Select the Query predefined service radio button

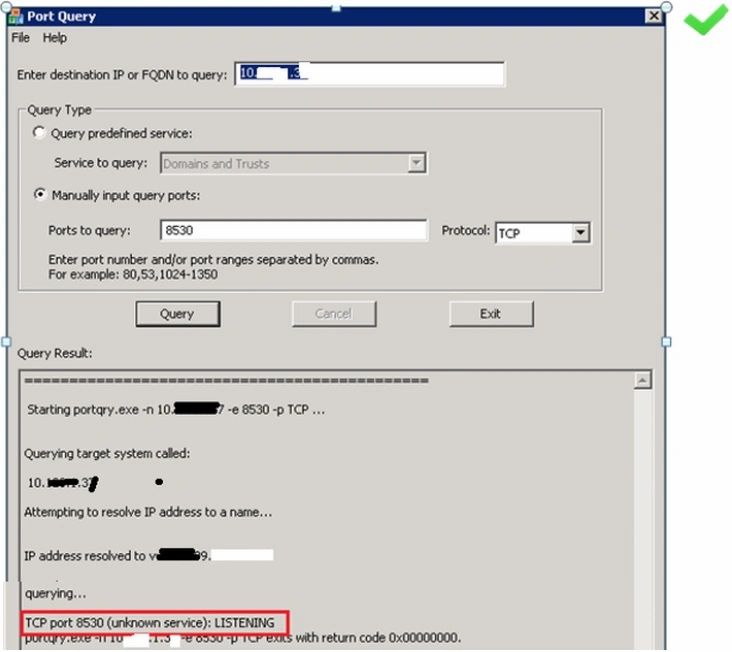click(x=39, y=133)
